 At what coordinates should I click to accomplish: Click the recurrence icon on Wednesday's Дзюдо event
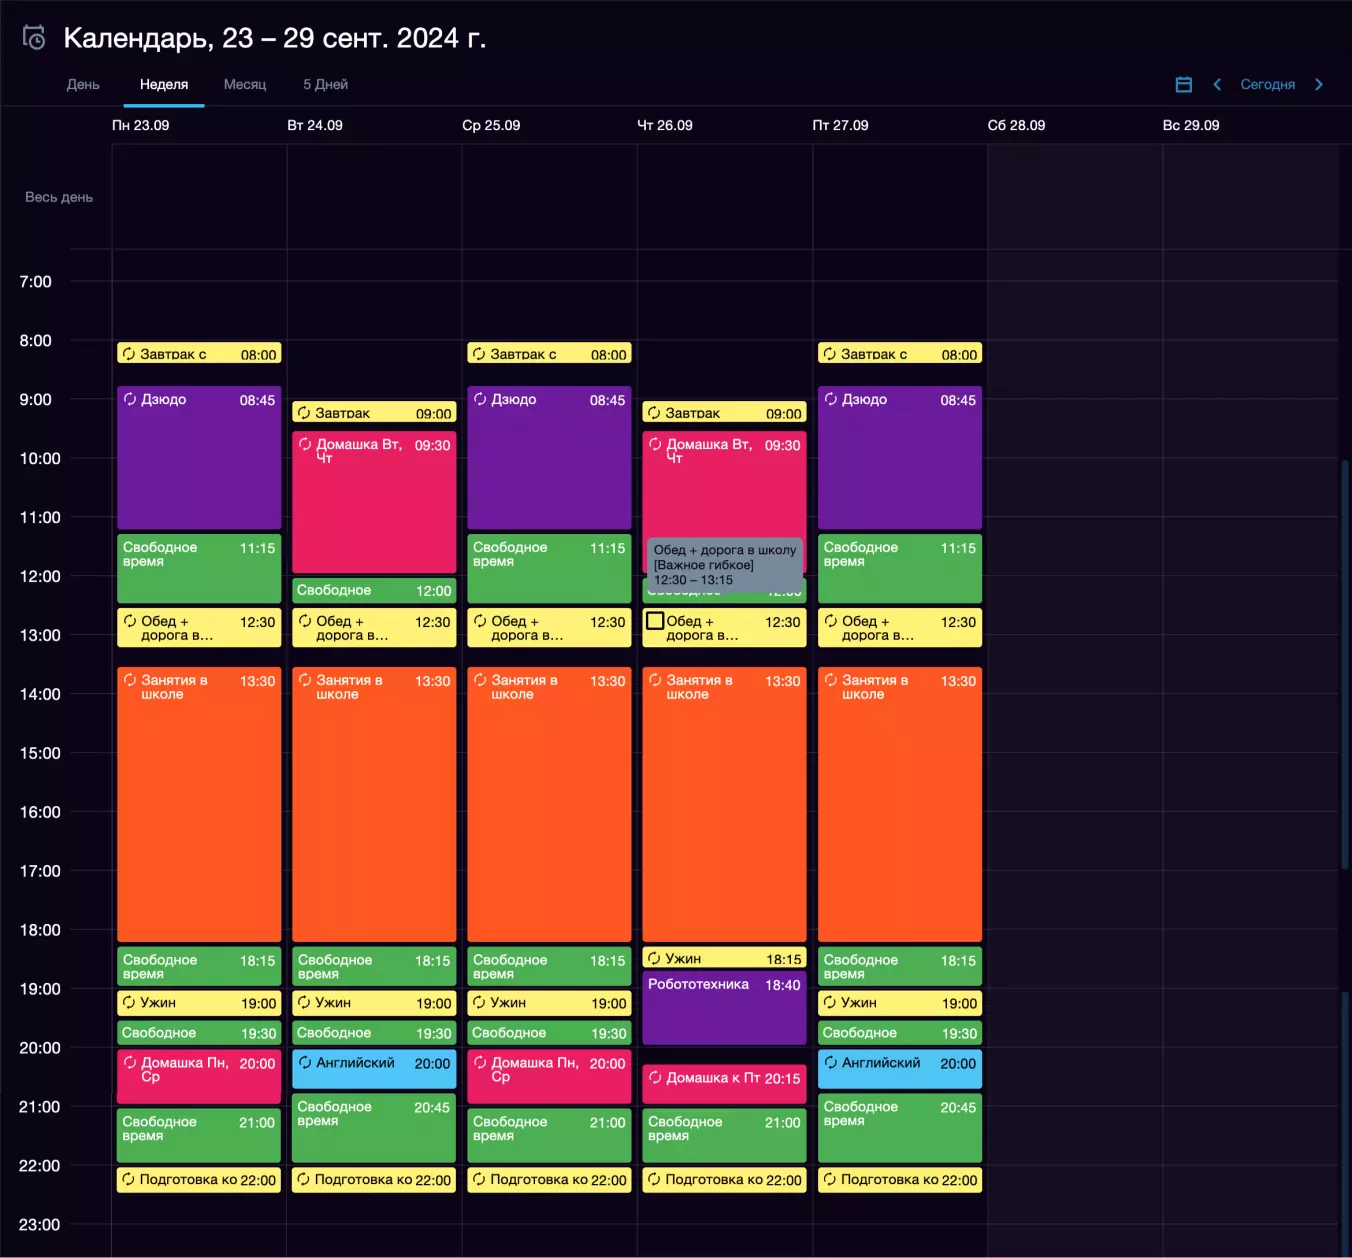click(480, 399)
